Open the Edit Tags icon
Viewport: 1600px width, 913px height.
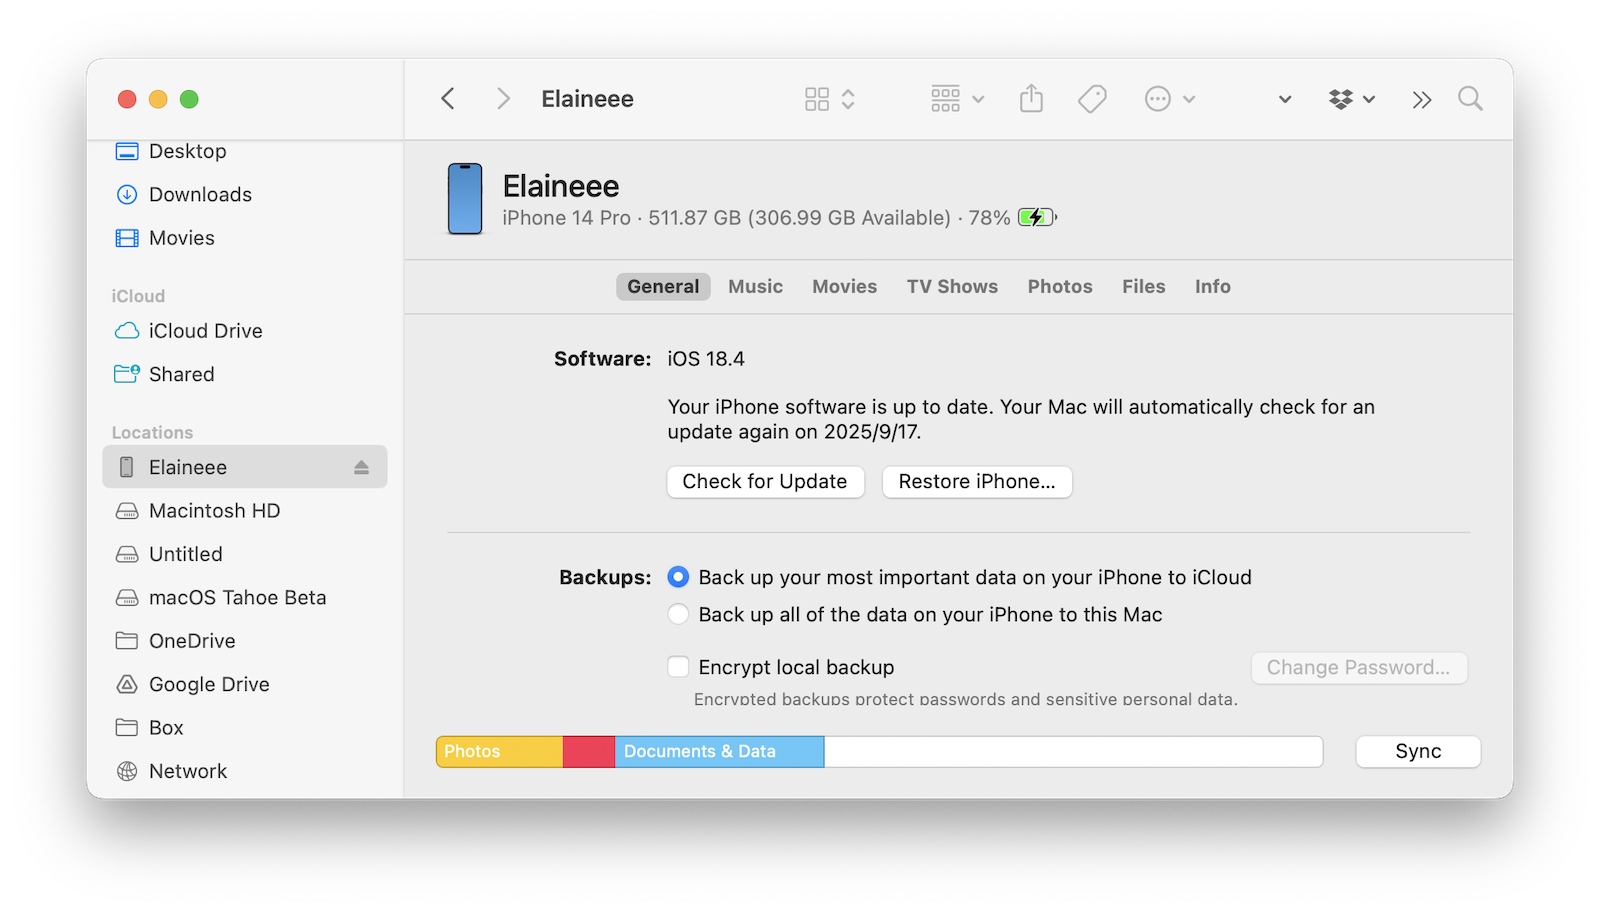[x=1092, y=99]
